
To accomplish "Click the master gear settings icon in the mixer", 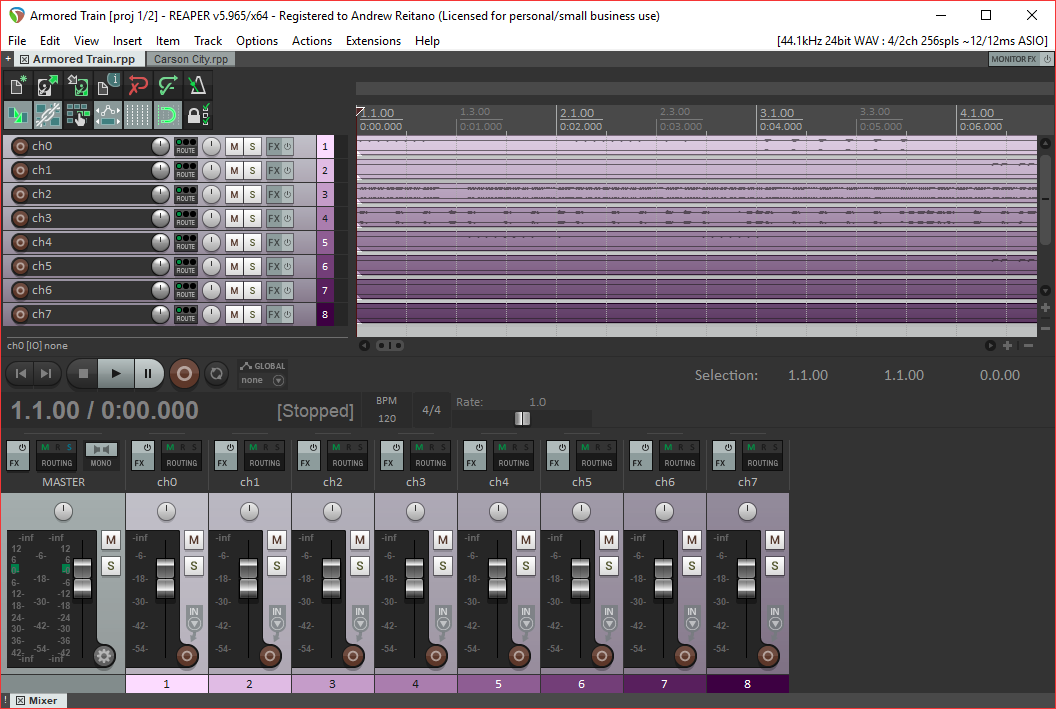I will pos(104,656).
